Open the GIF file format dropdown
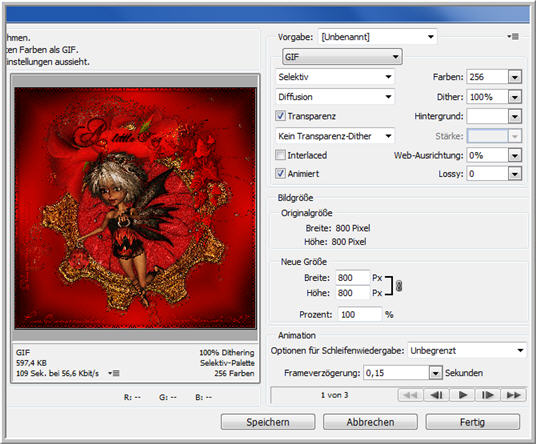Screen dimensions: 536x444 click(x=342, y=57)
